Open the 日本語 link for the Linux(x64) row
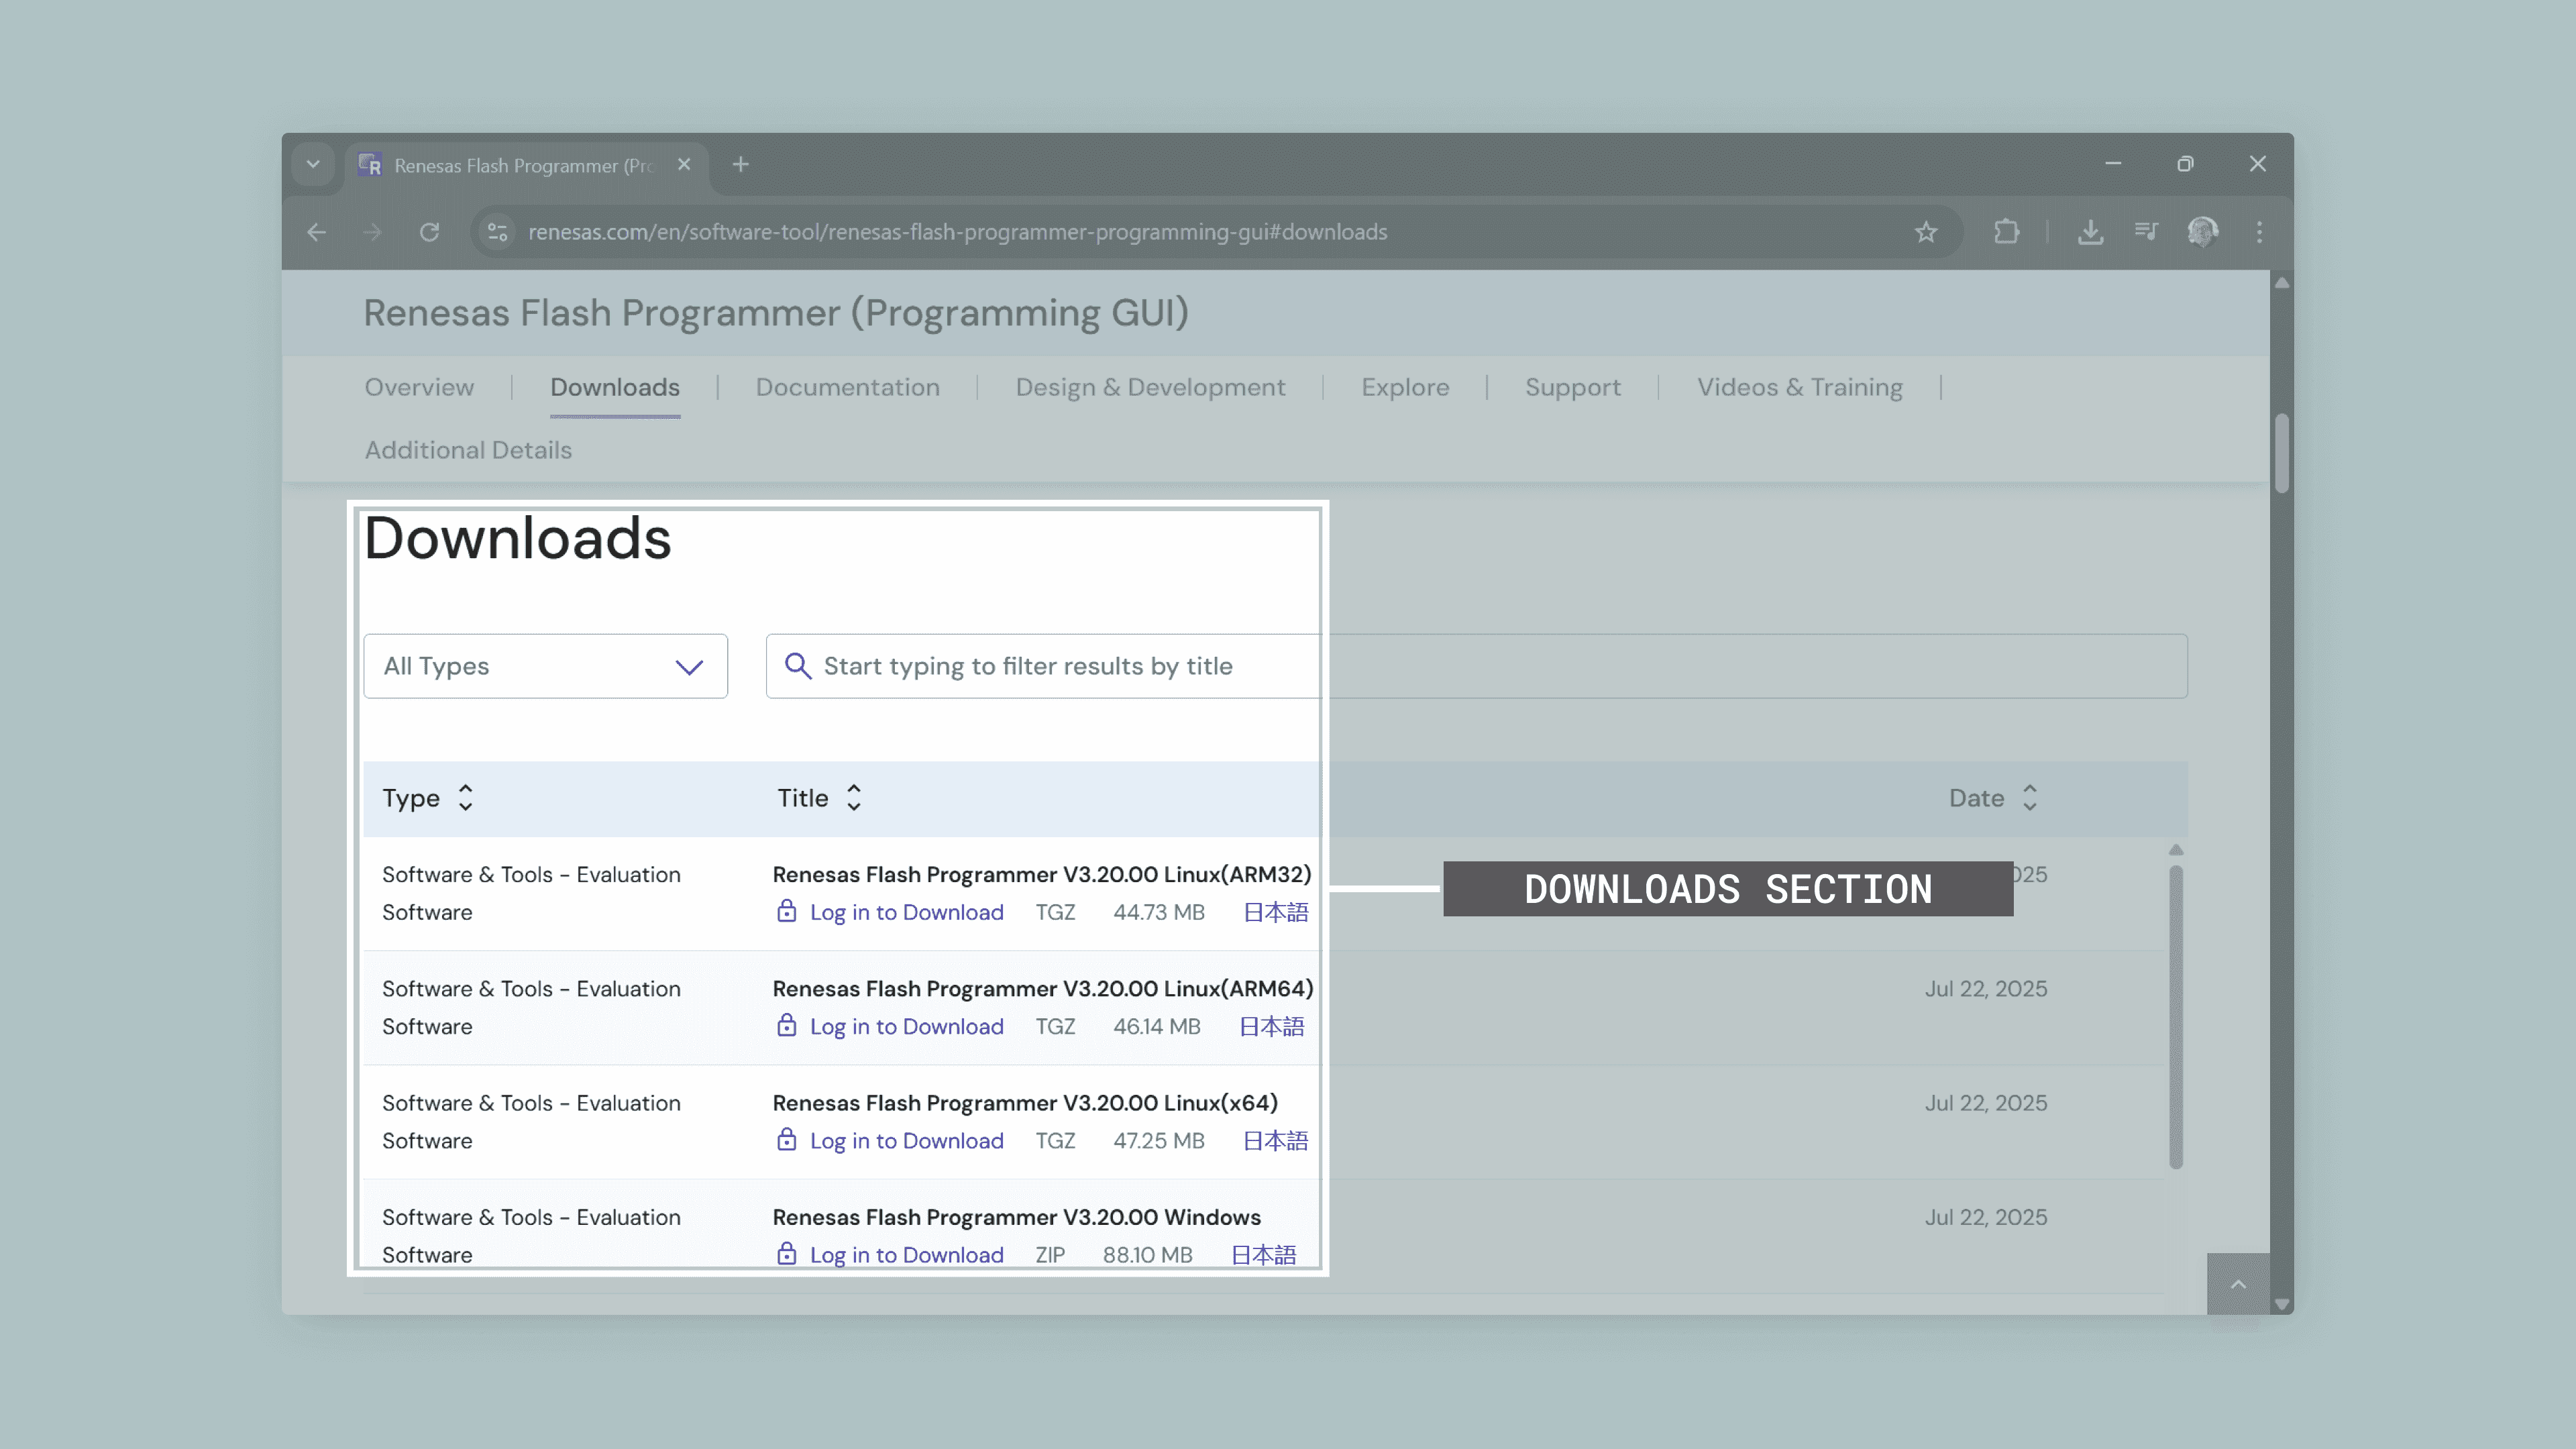Viewport: 2576px width, 1449px height. pos(1275,1141)
